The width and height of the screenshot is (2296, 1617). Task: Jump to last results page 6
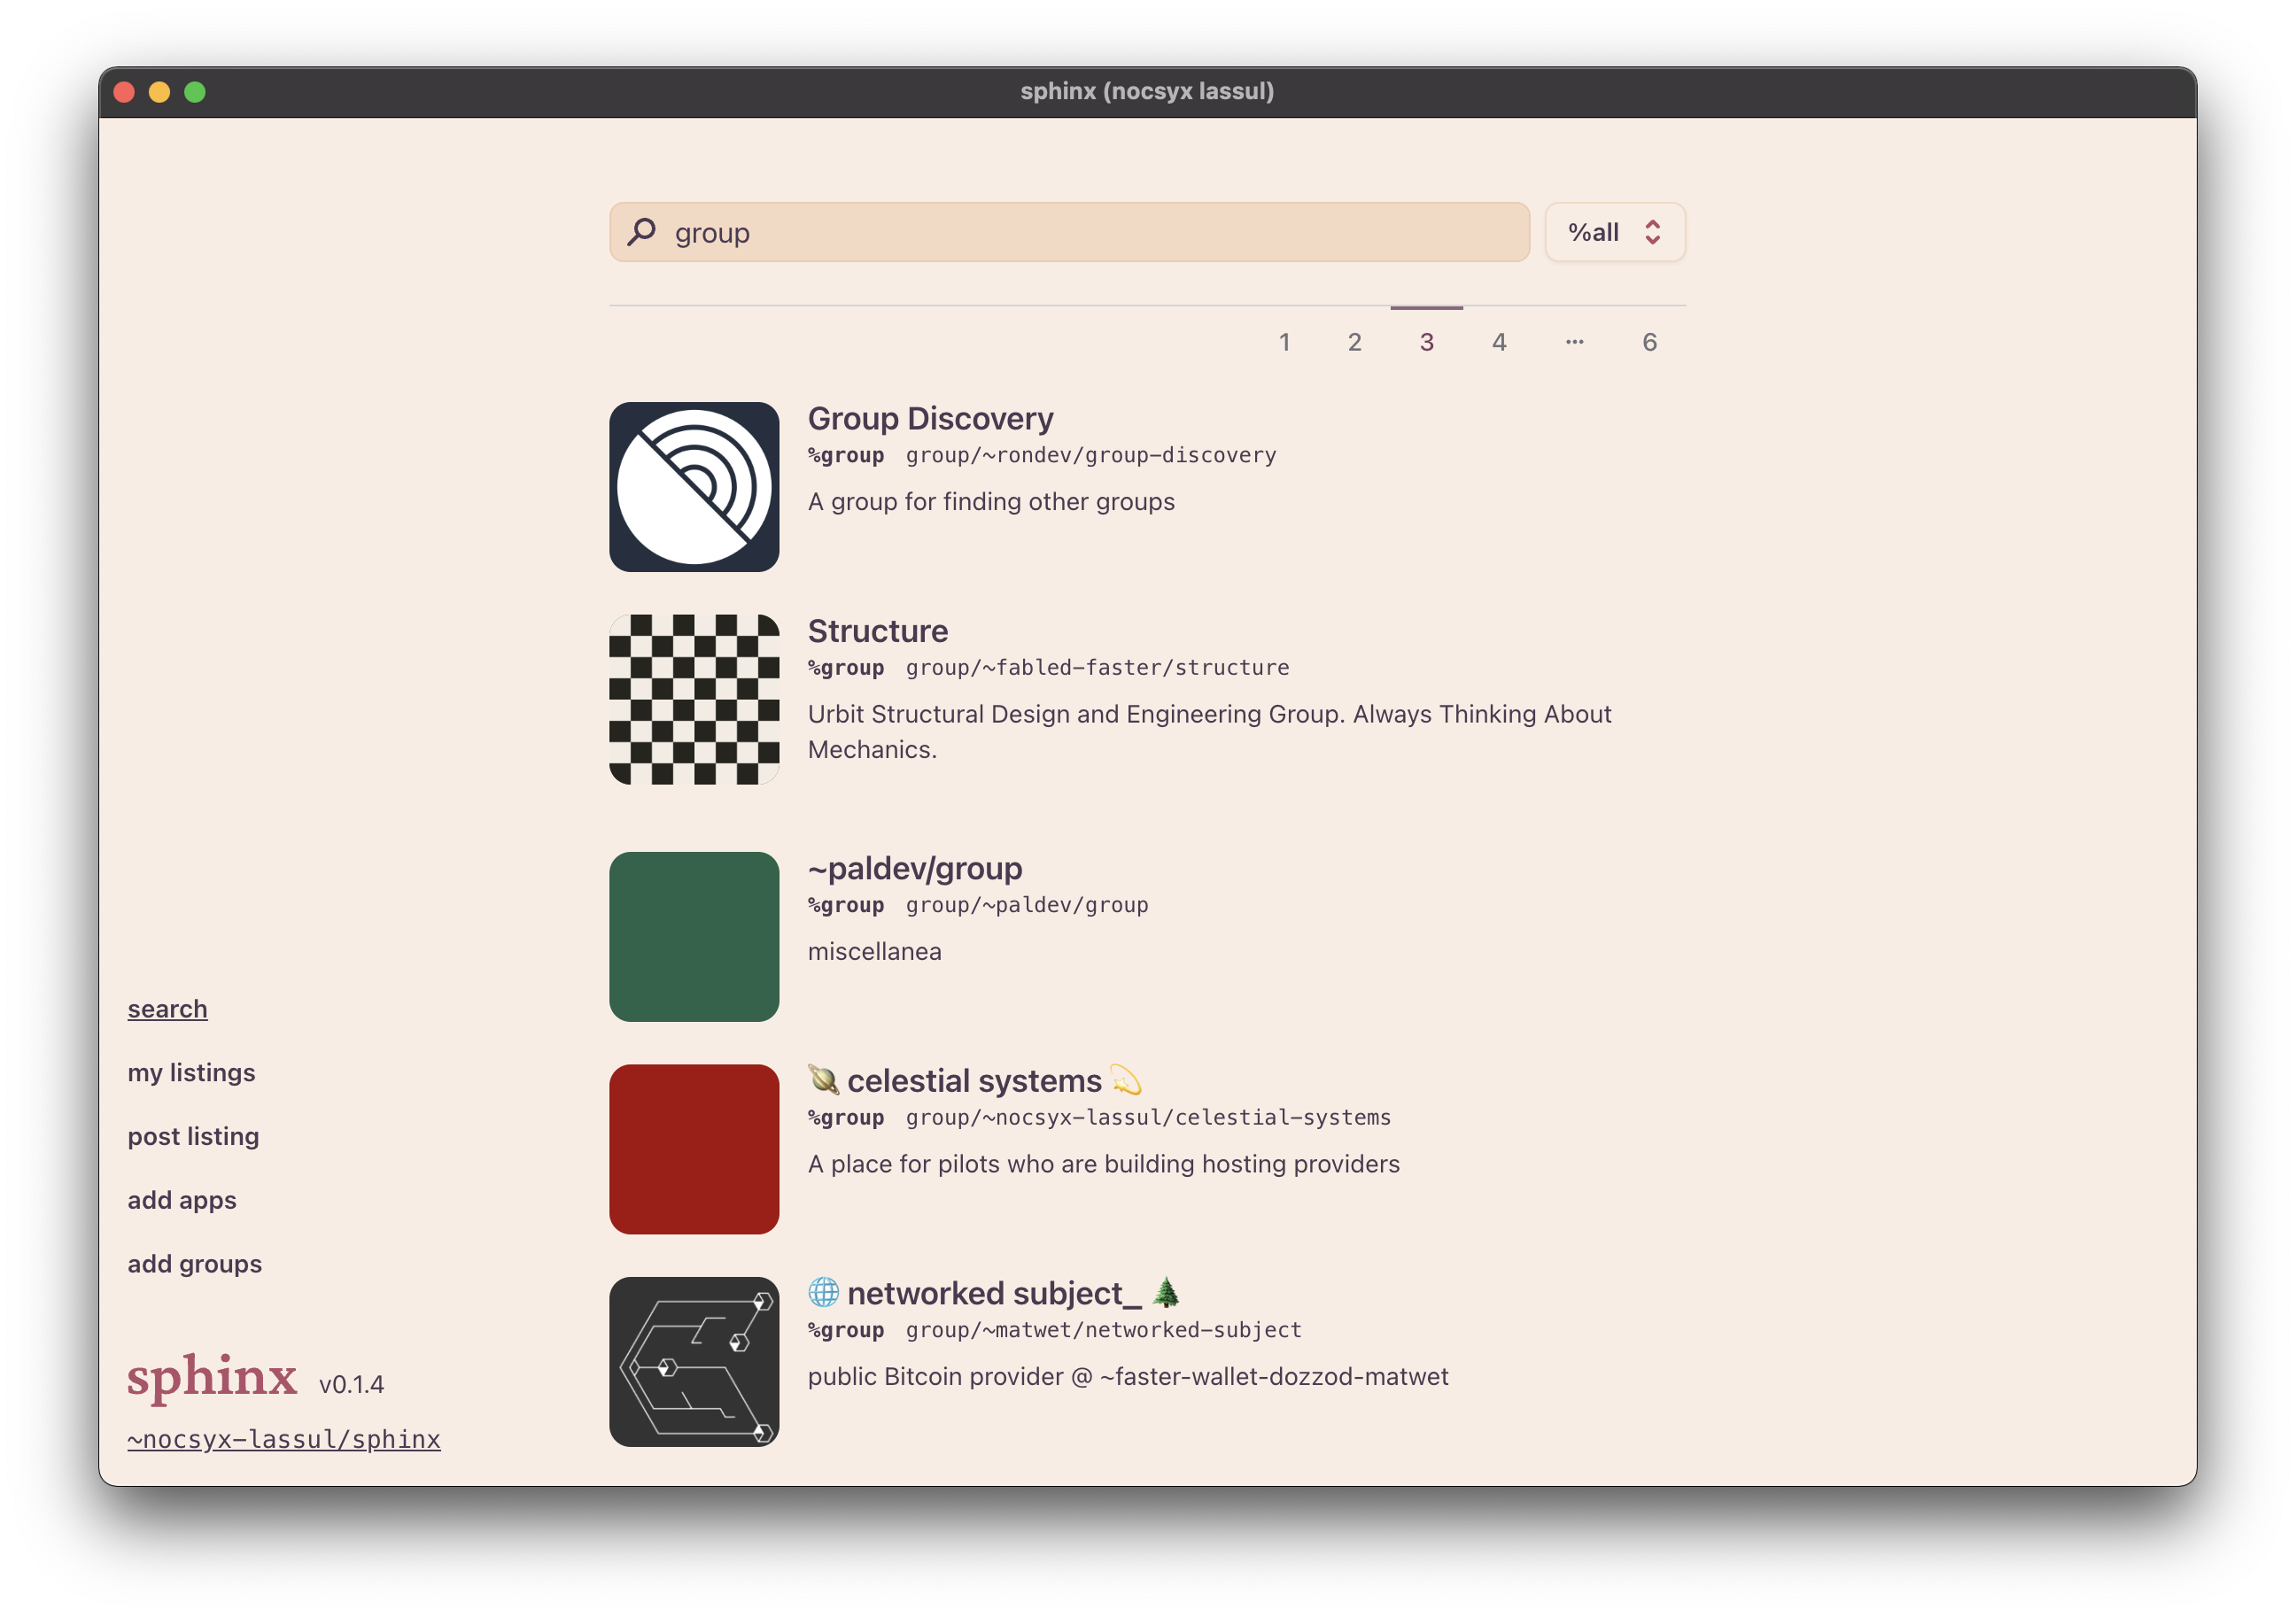[1649, 342]
